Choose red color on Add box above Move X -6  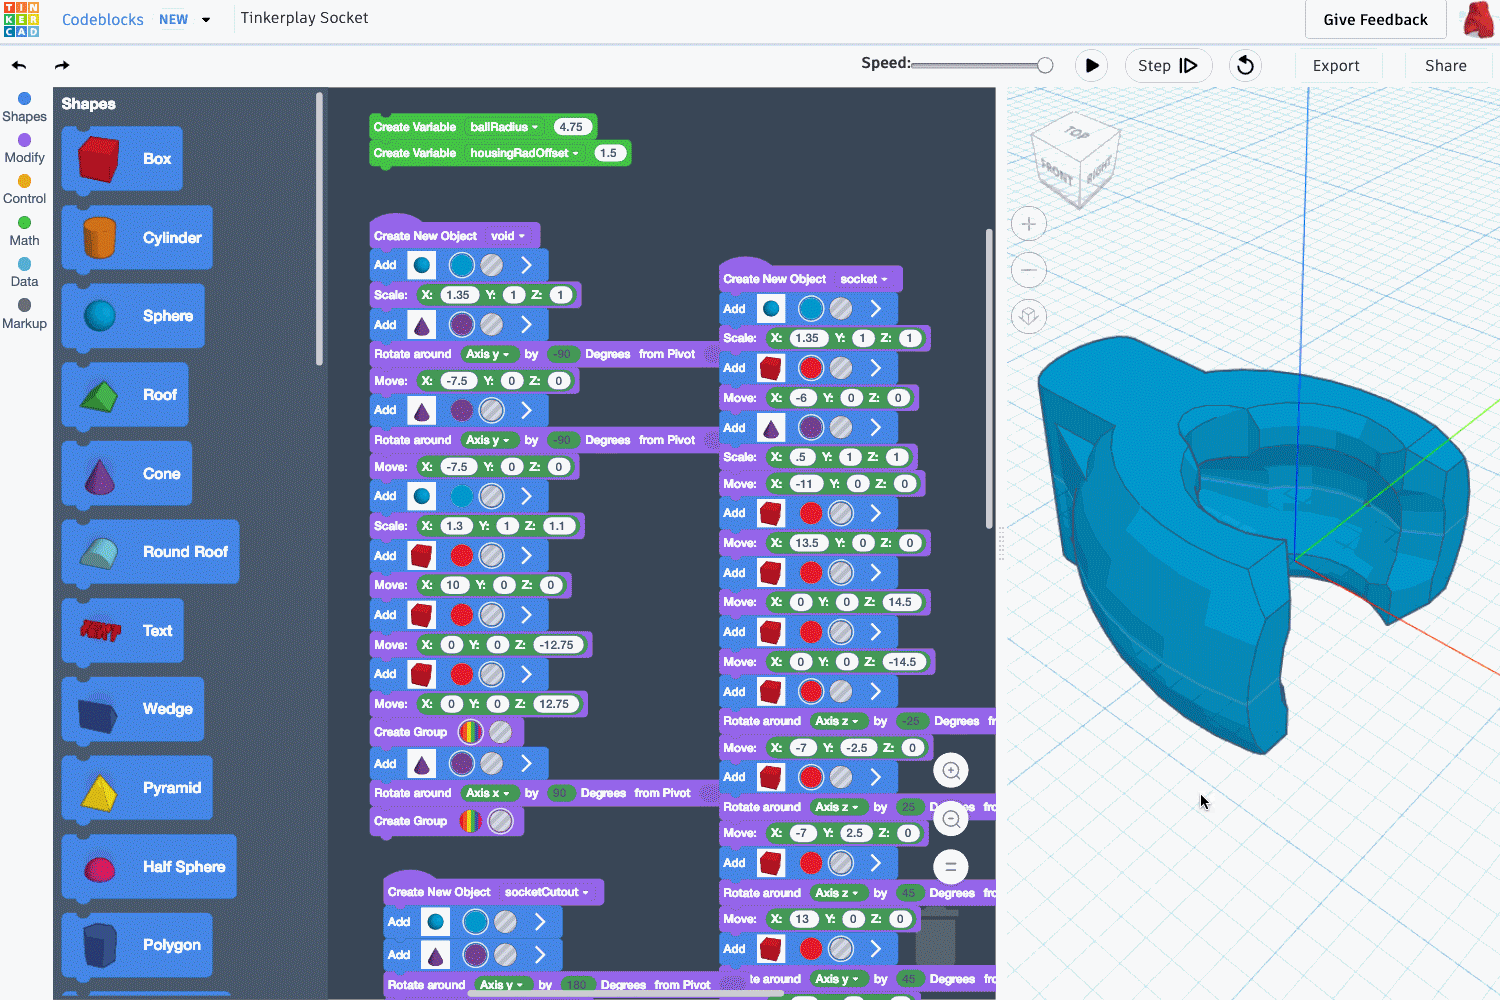pyautogui.click(x=811, y=368)
